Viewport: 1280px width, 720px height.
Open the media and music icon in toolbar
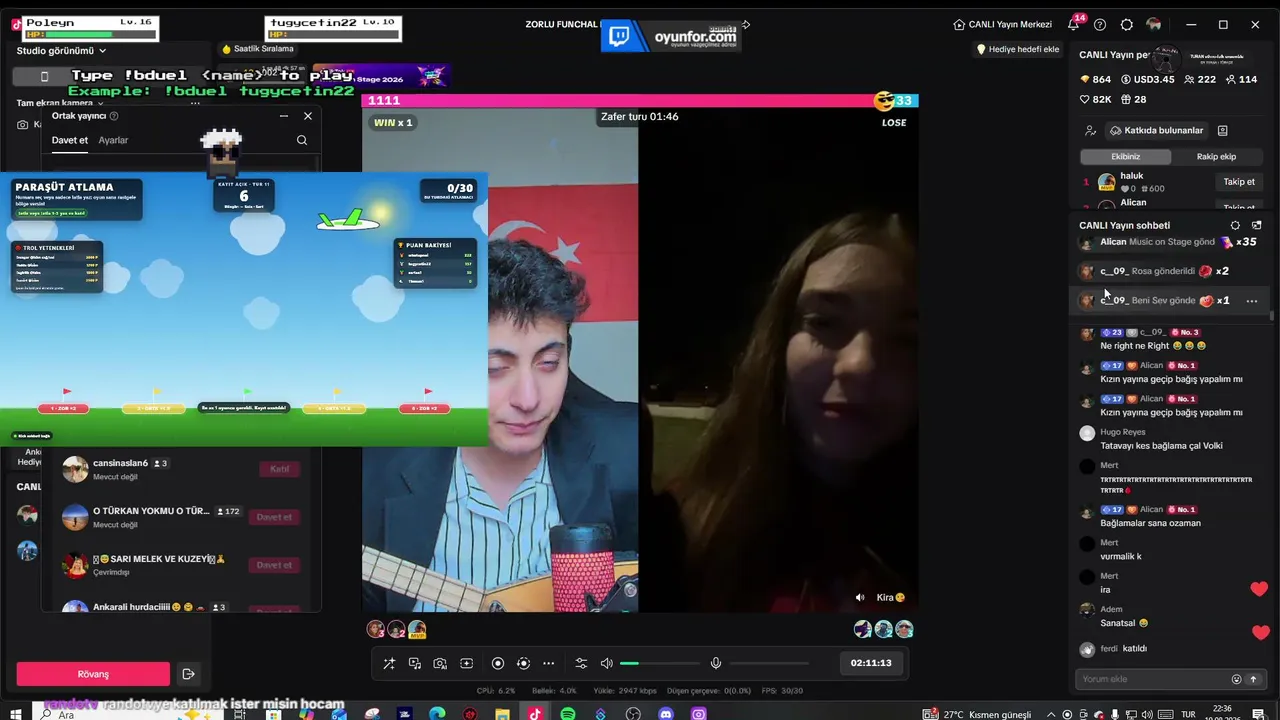pos(415,663)
